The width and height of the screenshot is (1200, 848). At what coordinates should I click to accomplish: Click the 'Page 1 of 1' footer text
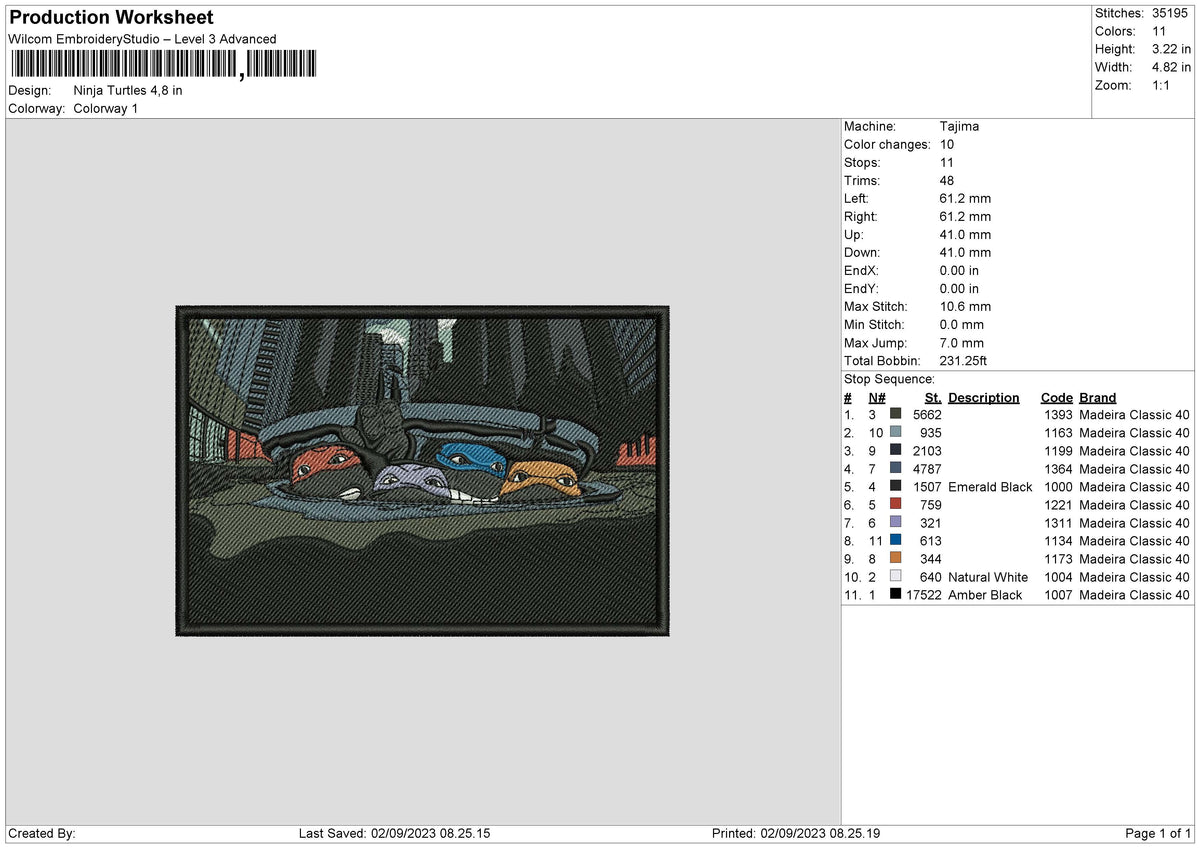pos(1158,834)
